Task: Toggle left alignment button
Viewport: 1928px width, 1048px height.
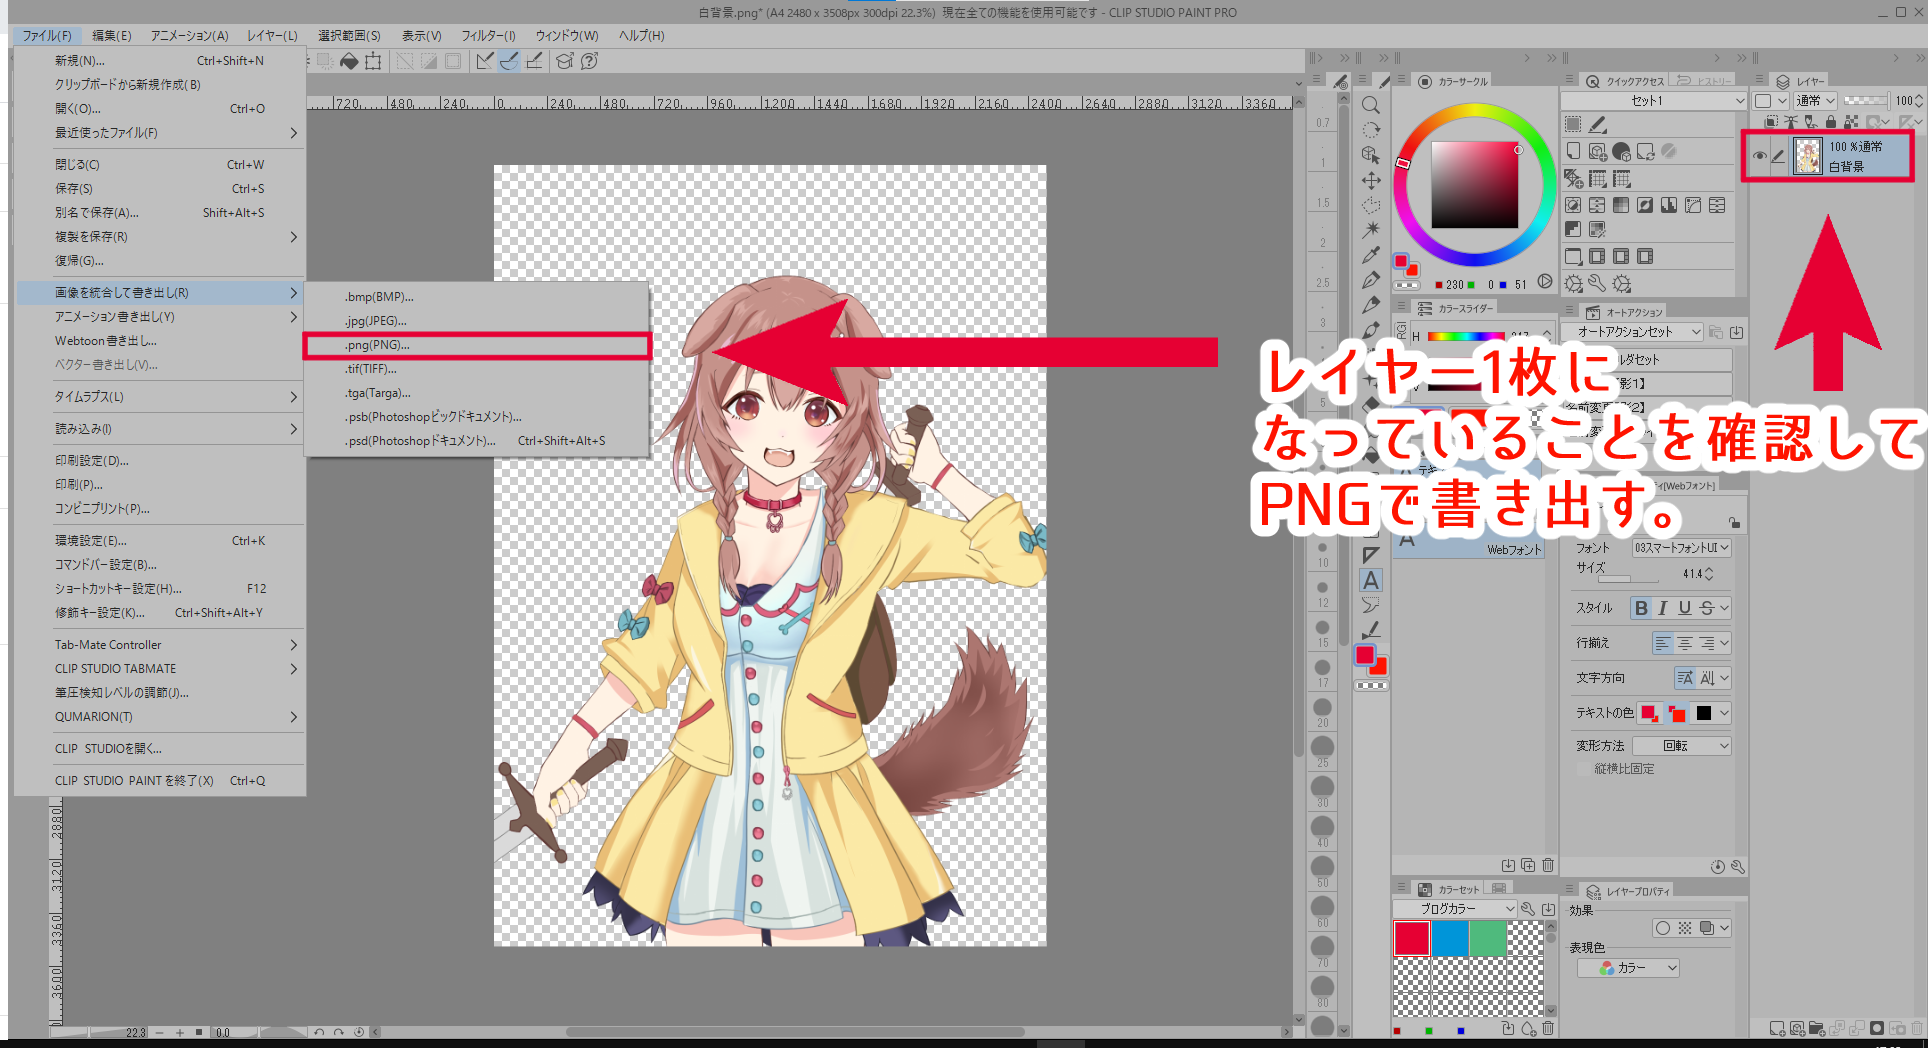Action: click(1663, 643)
